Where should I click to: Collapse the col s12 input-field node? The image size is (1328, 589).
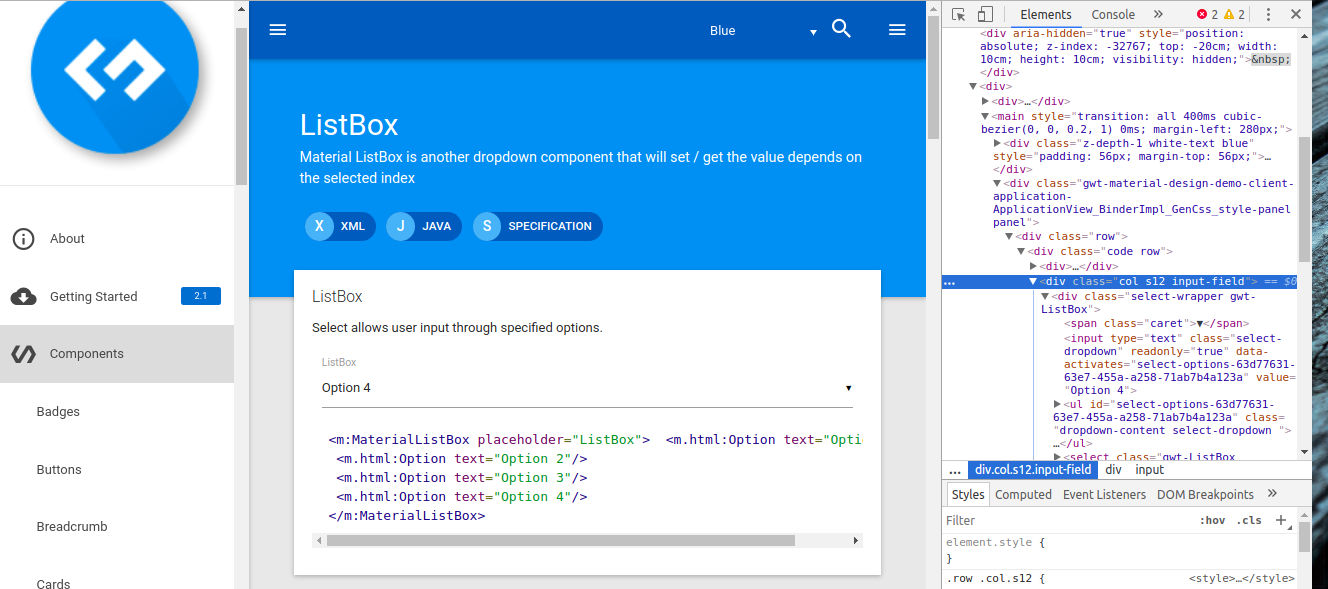[1034, 282]
